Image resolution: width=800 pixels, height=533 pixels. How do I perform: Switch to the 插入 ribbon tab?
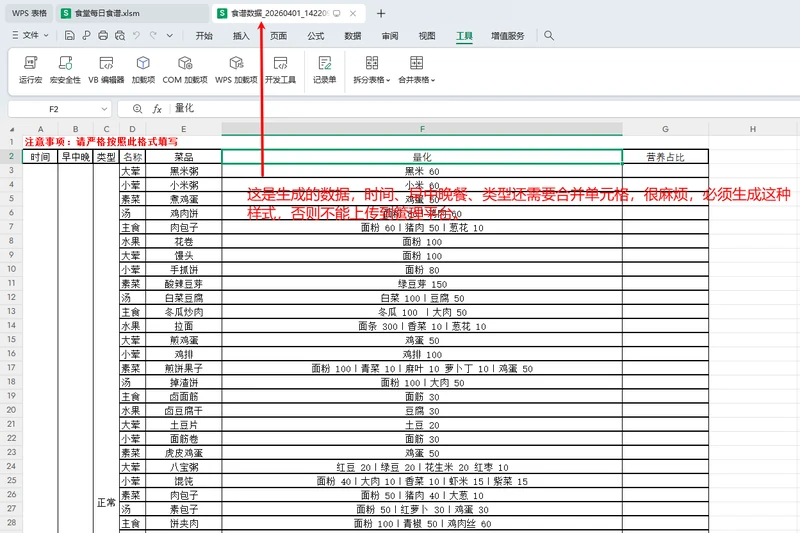coord(241,36)
